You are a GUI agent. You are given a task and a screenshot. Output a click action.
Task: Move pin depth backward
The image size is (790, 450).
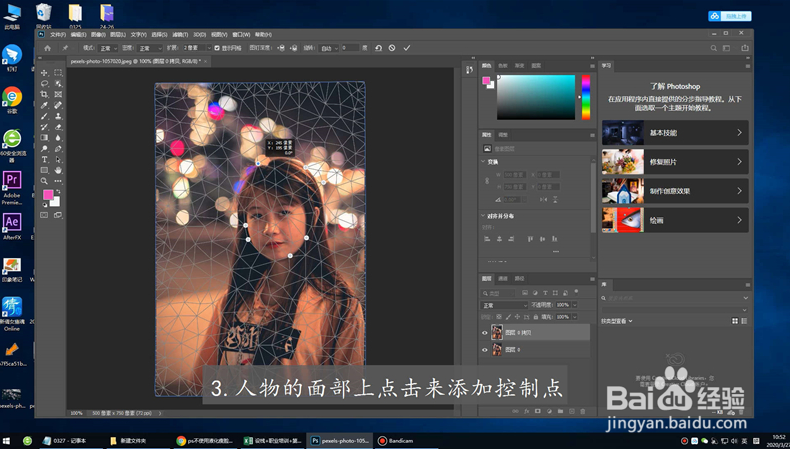point(294,48)
